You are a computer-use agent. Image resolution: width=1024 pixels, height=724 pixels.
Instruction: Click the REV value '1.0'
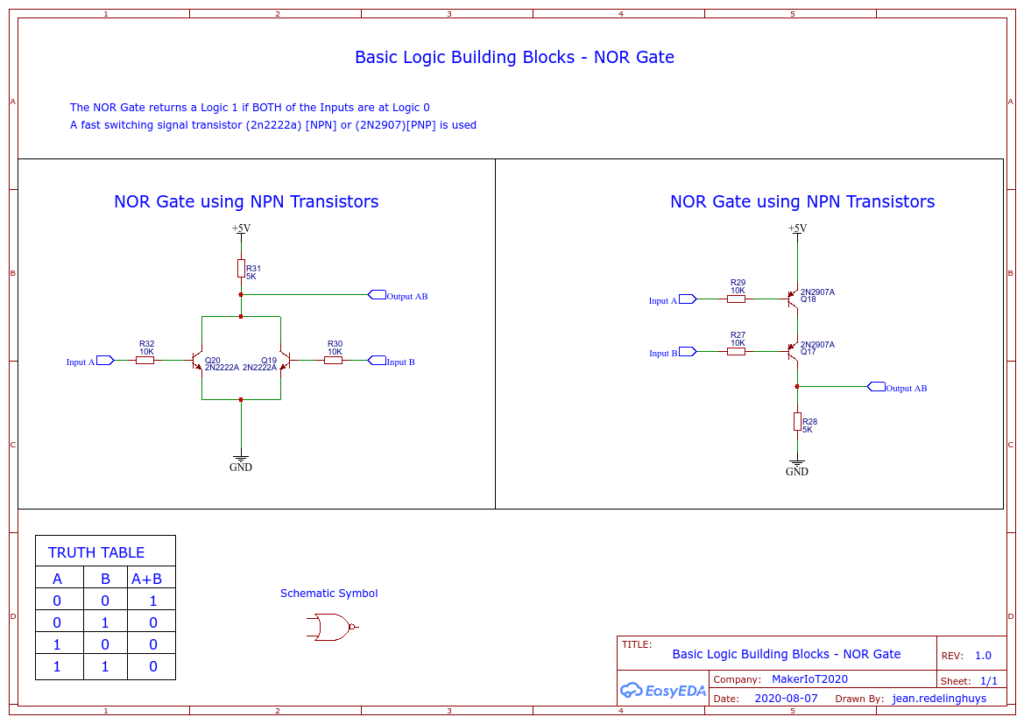click(x=983, y=655)
